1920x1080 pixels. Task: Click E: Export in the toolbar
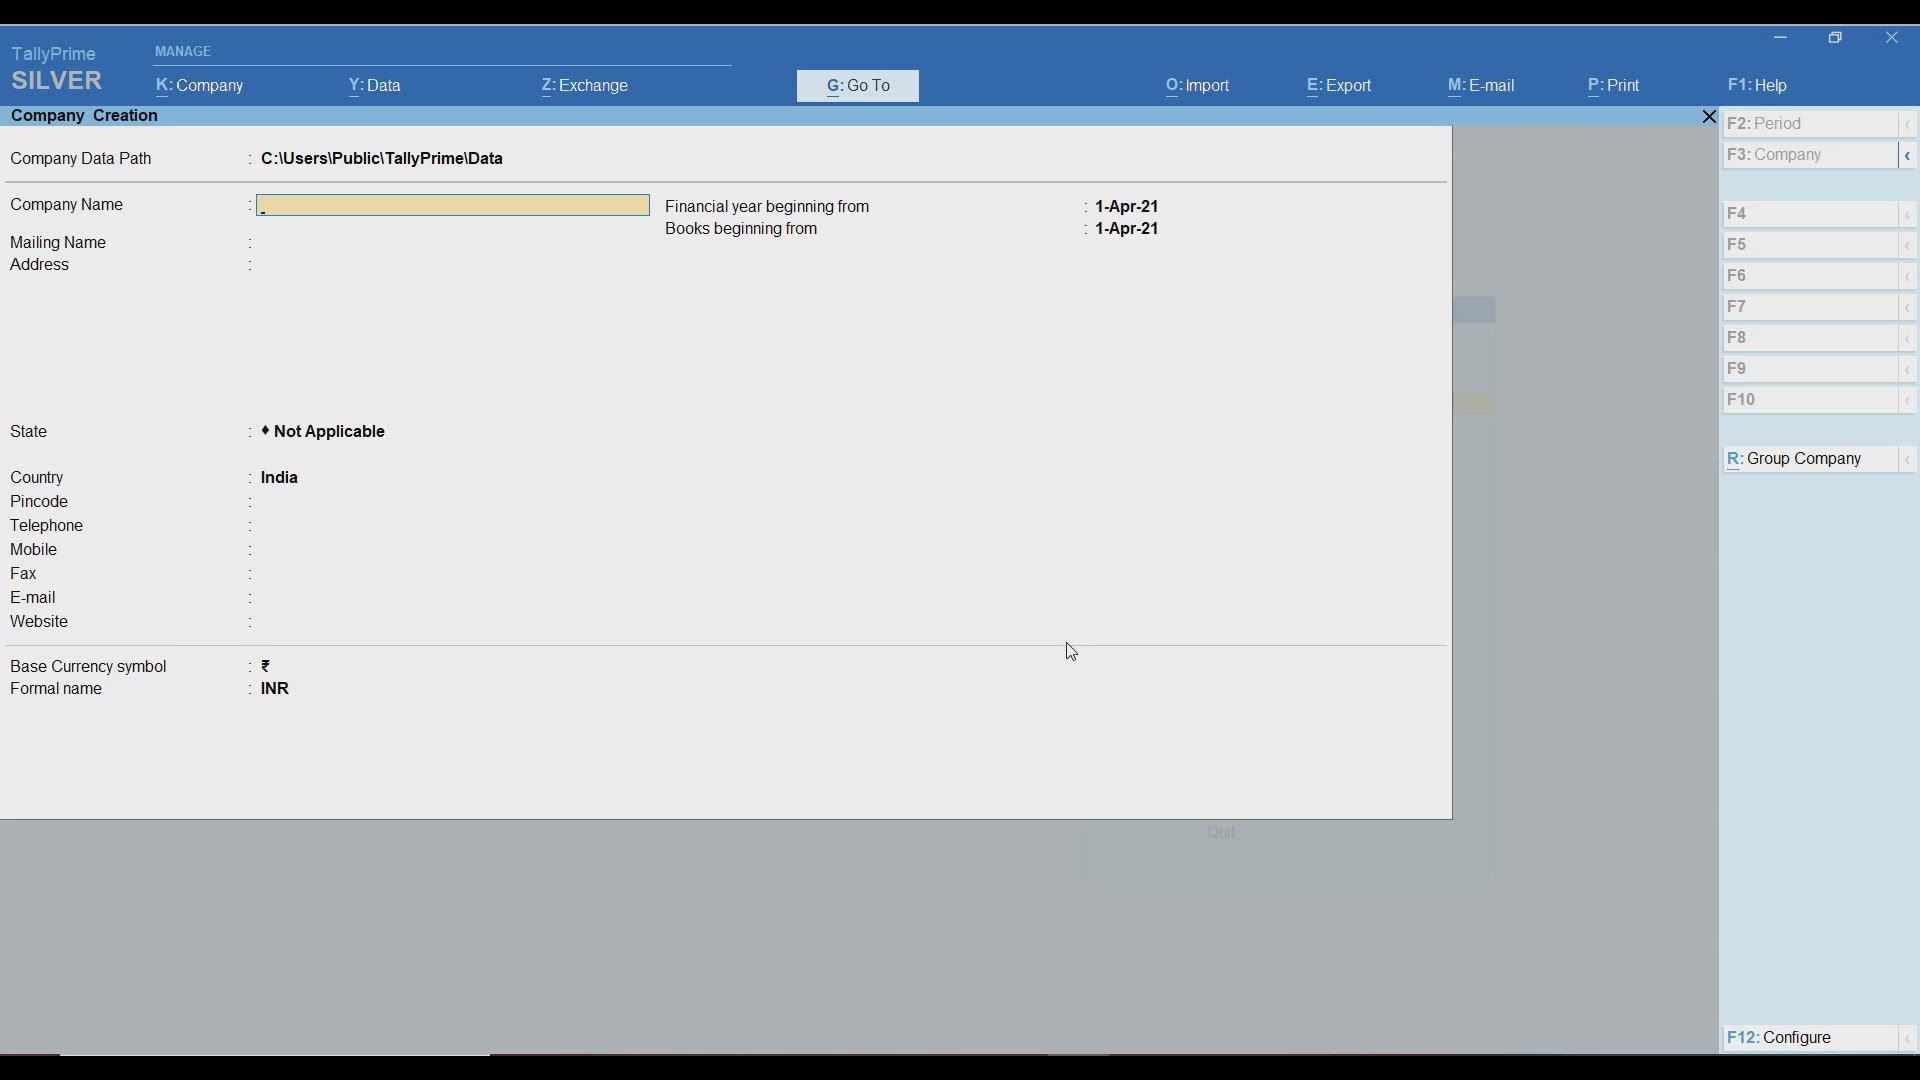tap(1338, 87)
